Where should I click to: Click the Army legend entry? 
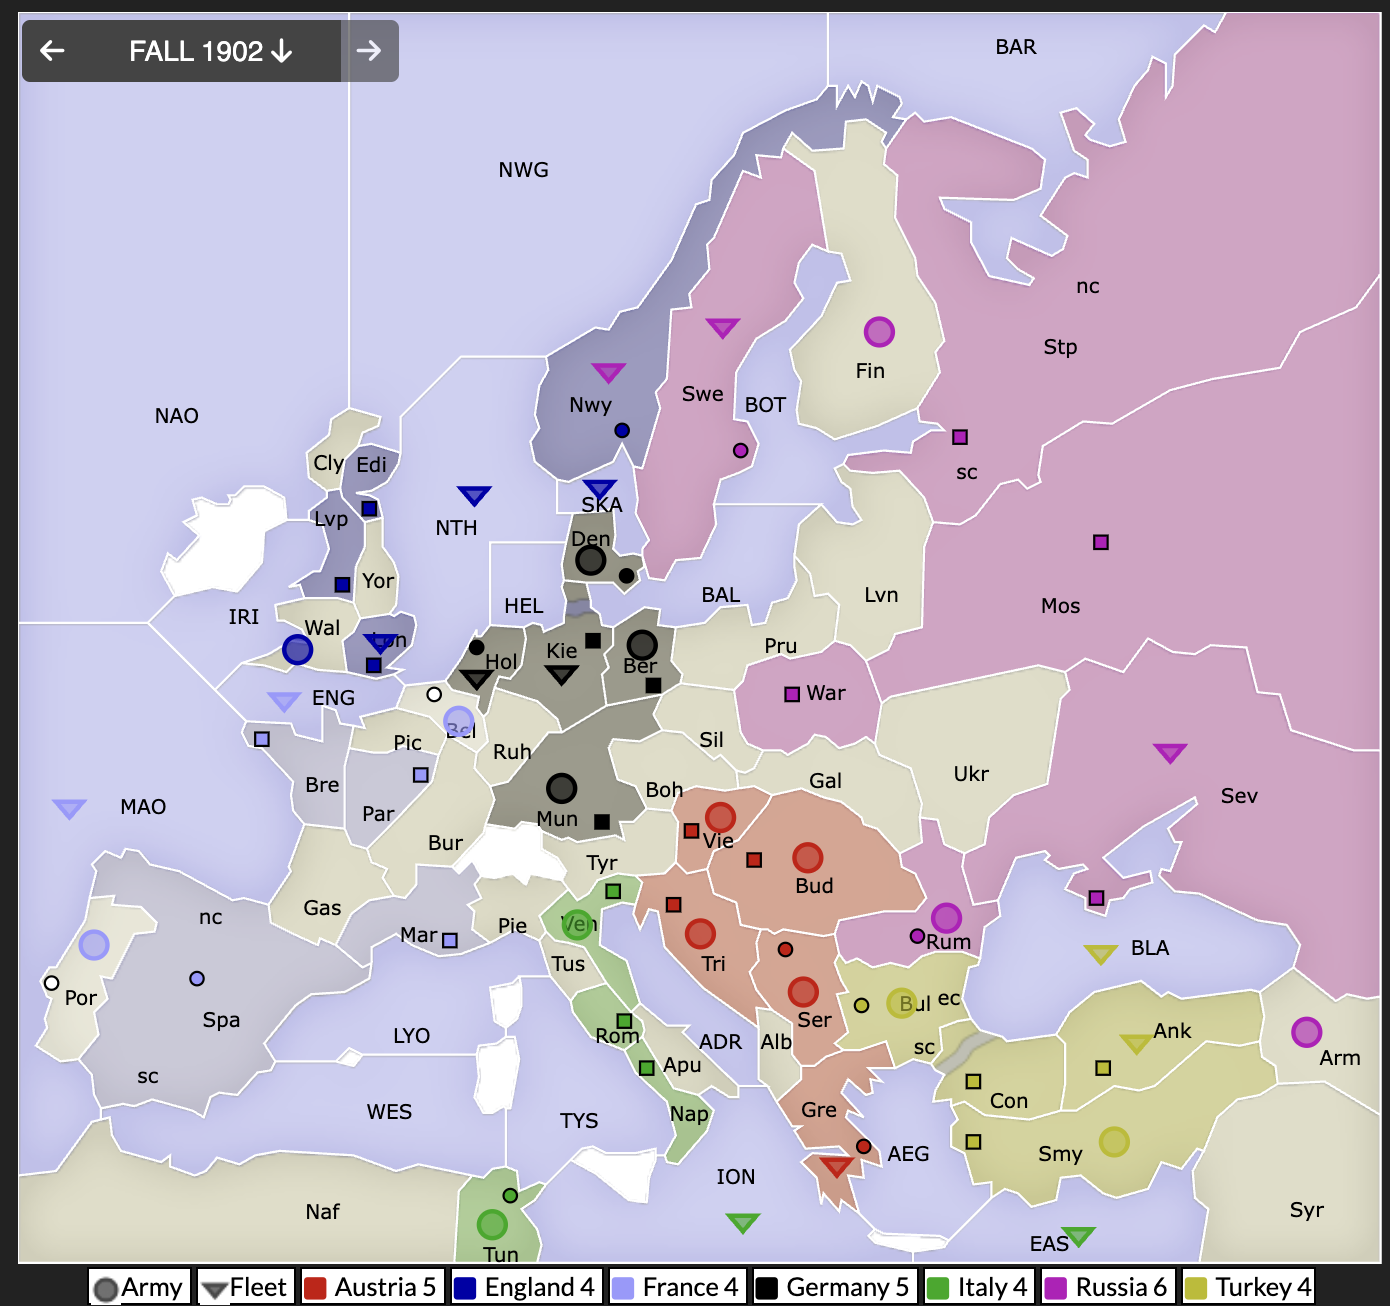pos(138,1287)
